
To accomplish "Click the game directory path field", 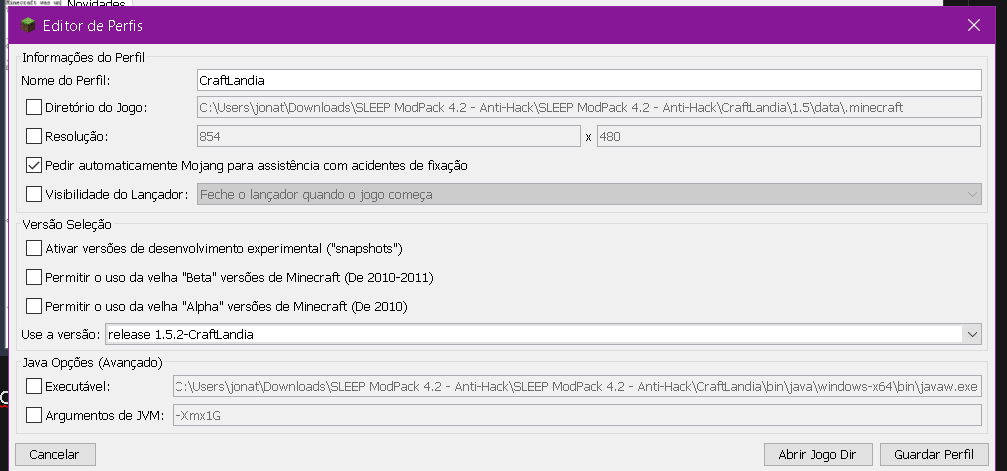I will tap(589, 107).
